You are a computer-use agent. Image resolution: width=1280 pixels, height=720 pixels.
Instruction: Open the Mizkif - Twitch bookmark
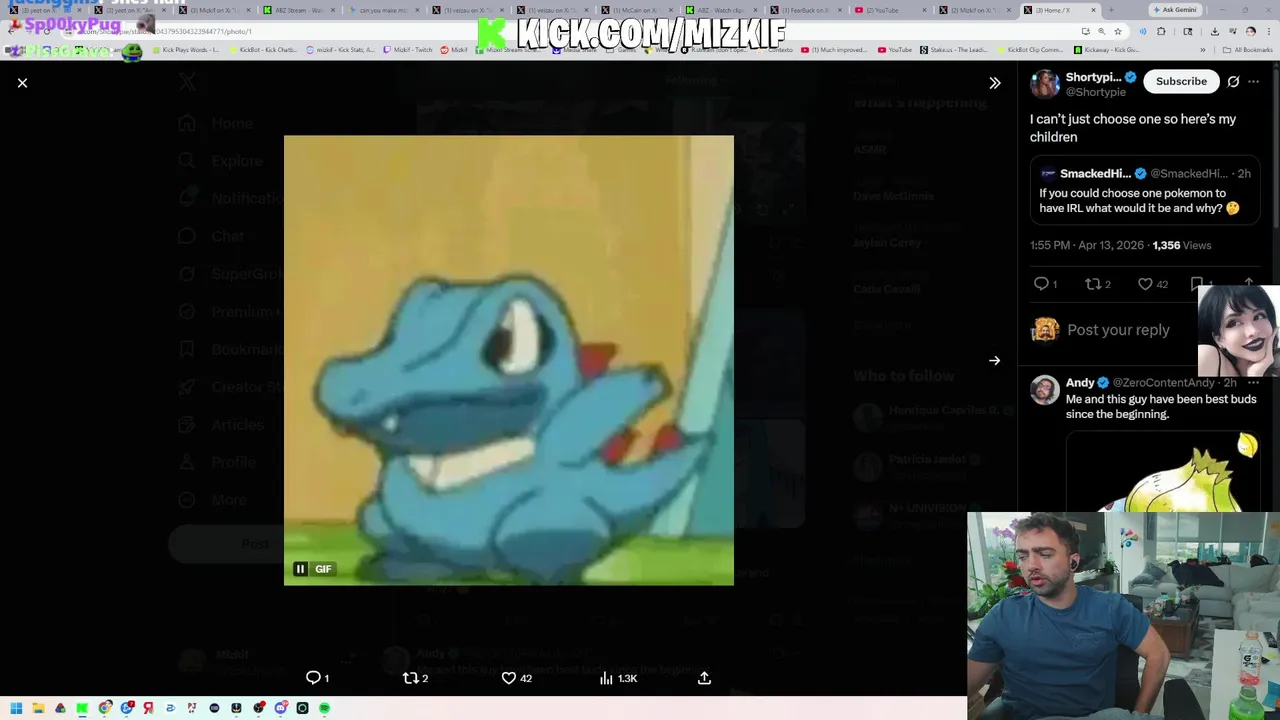(x=408, y=49)
